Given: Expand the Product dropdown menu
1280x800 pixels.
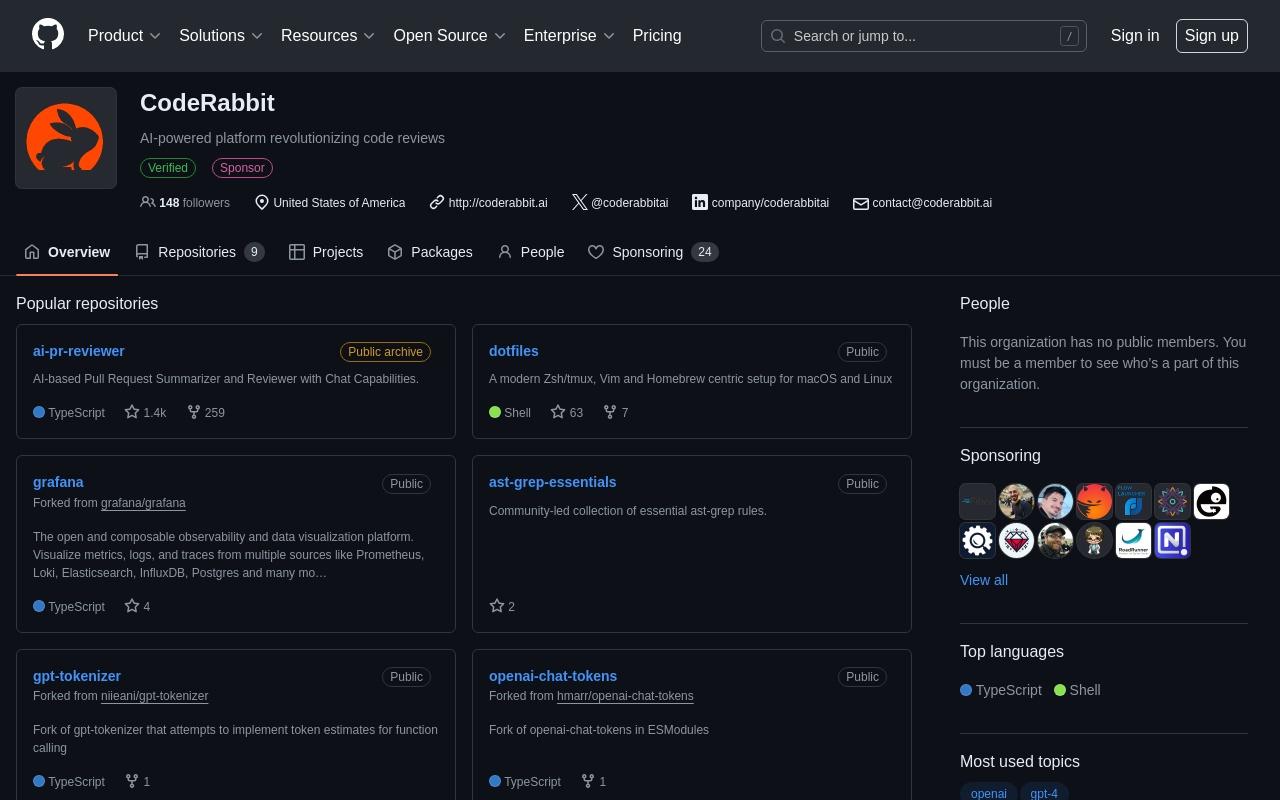Looking at the screenshot, I should pyautogui.click(x=125, y=35).
